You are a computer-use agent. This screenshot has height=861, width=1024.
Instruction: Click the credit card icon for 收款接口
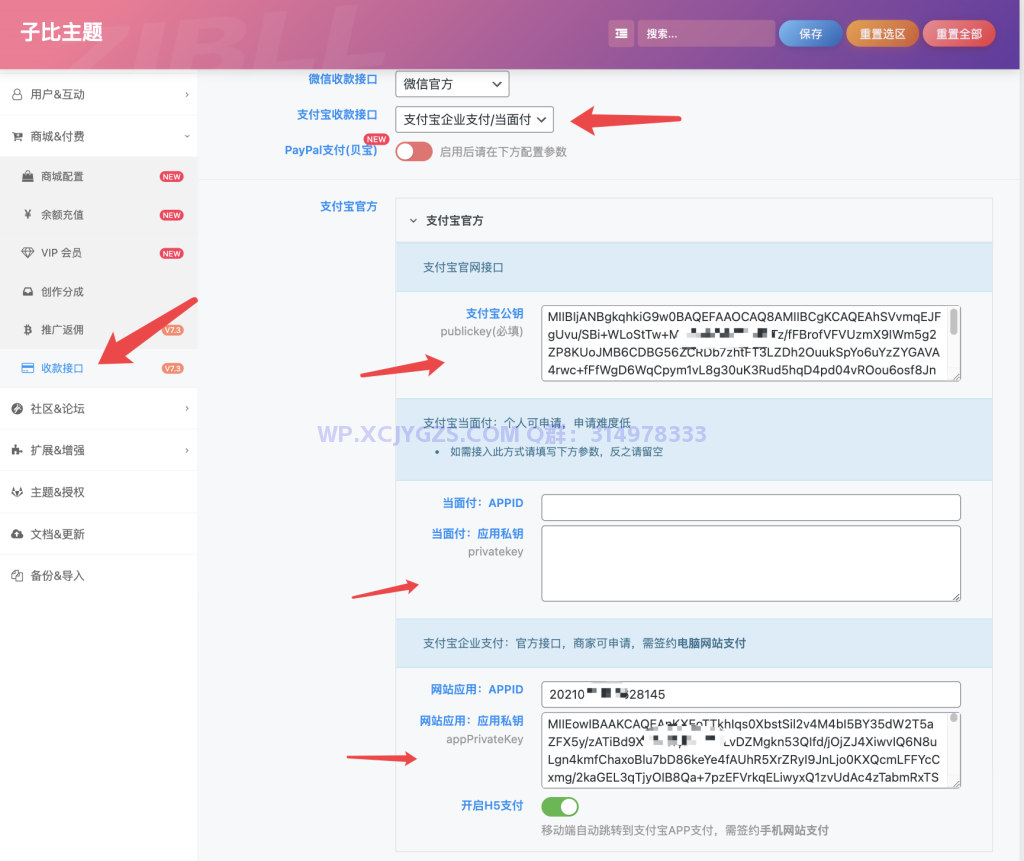coord(28,368)
